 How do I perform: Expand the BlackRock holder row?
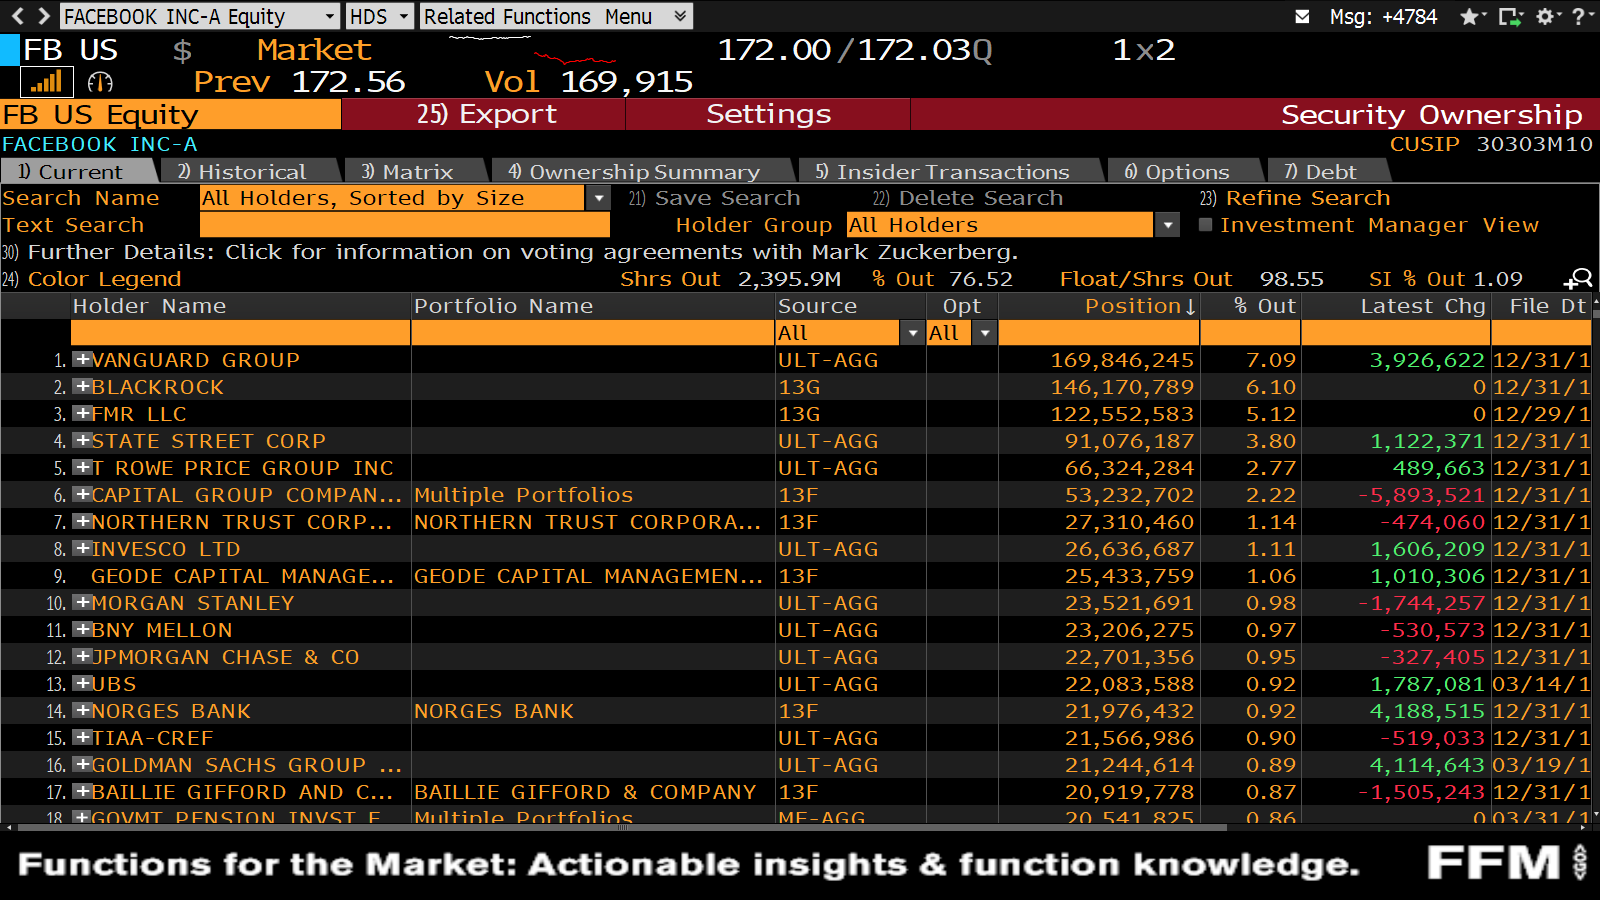[82, 386]
